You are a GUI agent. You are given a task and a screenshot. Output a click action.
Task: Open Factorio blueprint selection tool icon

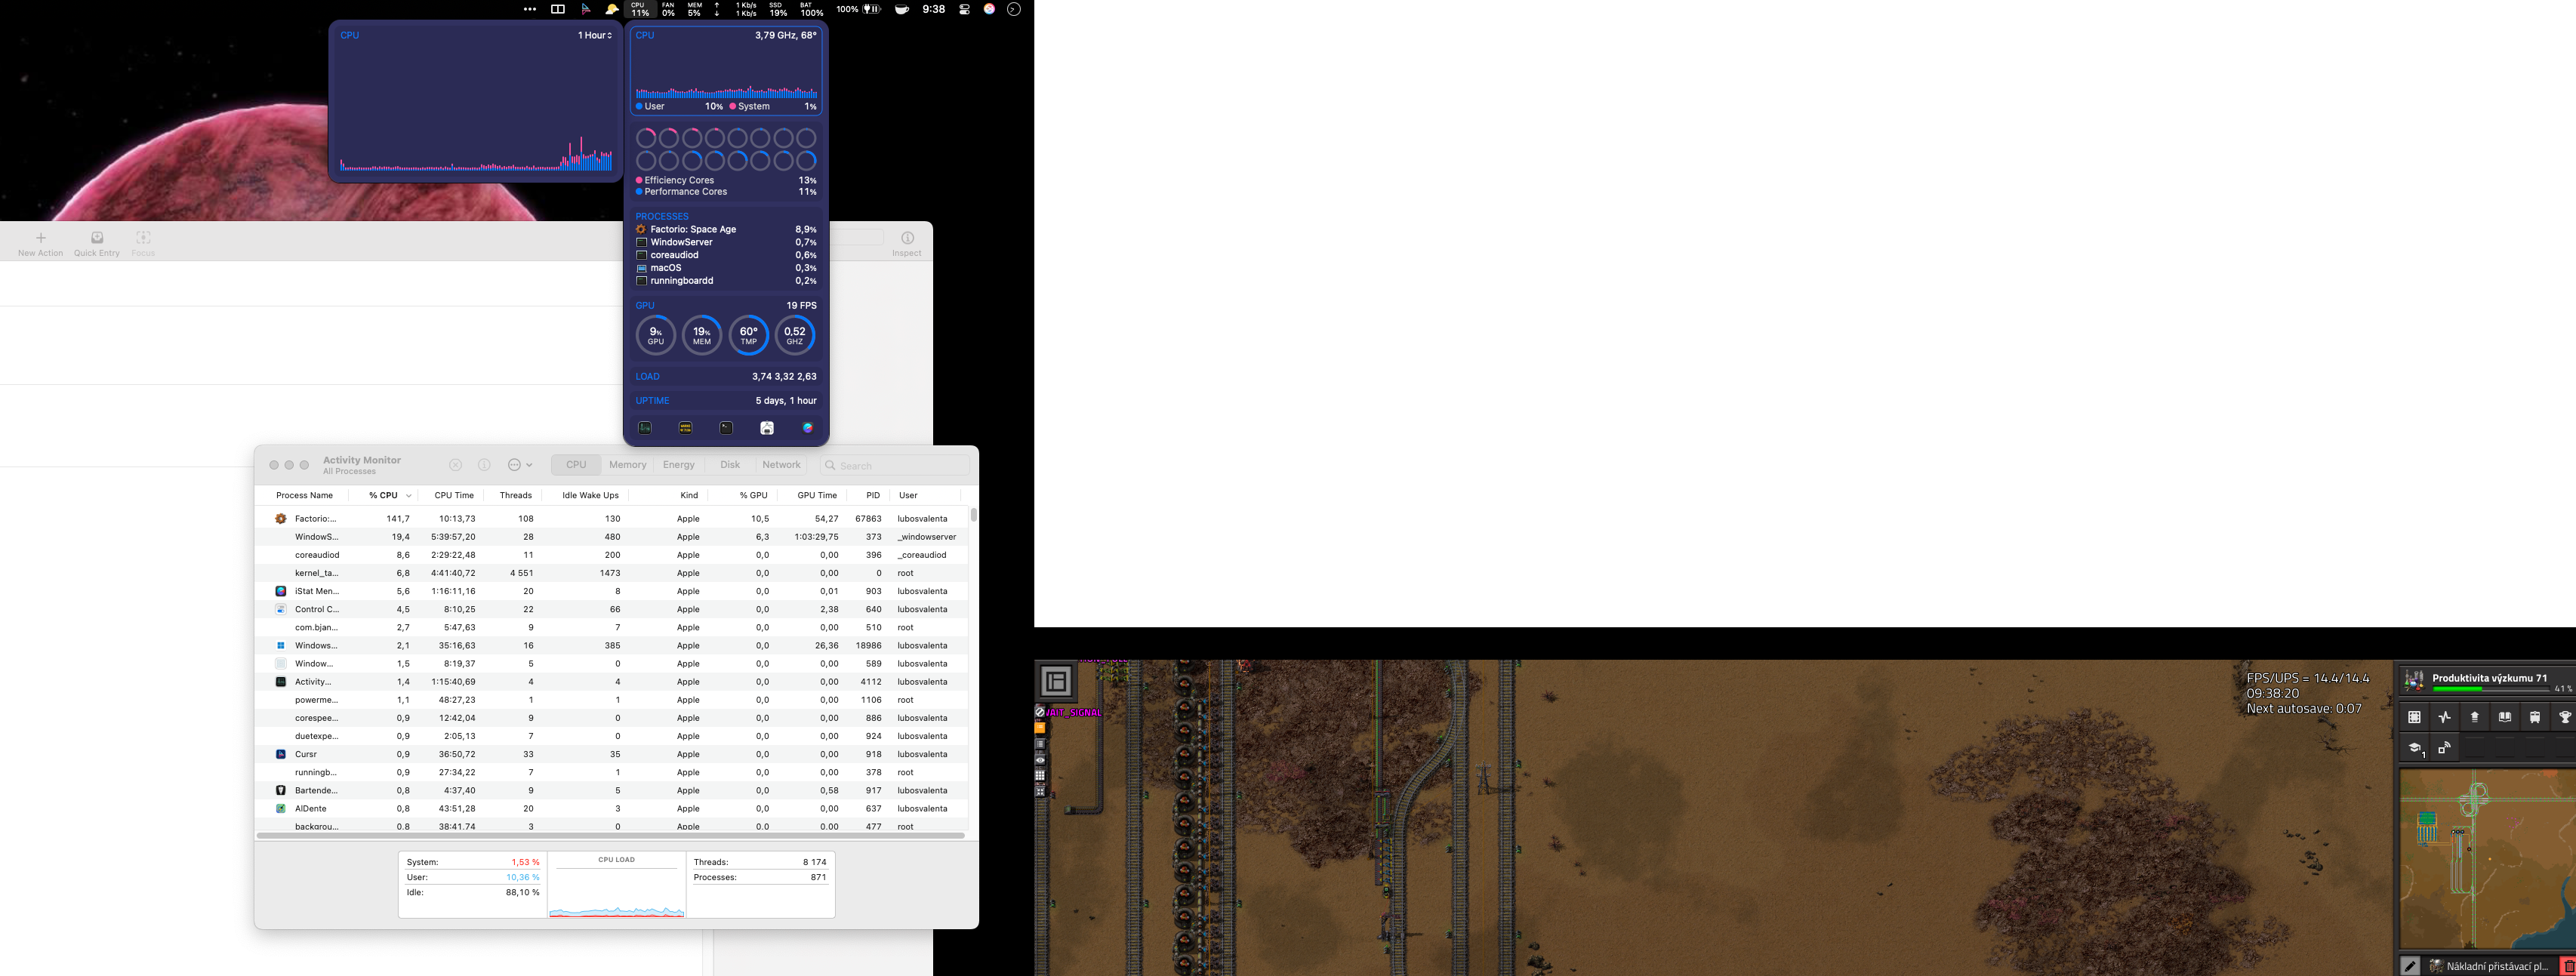tap(2414, 717)
